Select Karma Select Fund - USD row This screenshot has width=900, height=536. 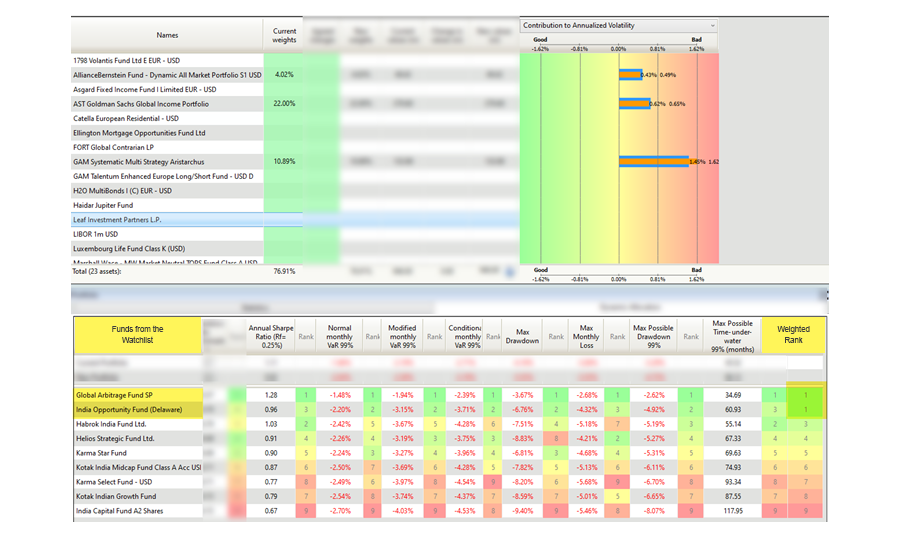coord(138,482)
